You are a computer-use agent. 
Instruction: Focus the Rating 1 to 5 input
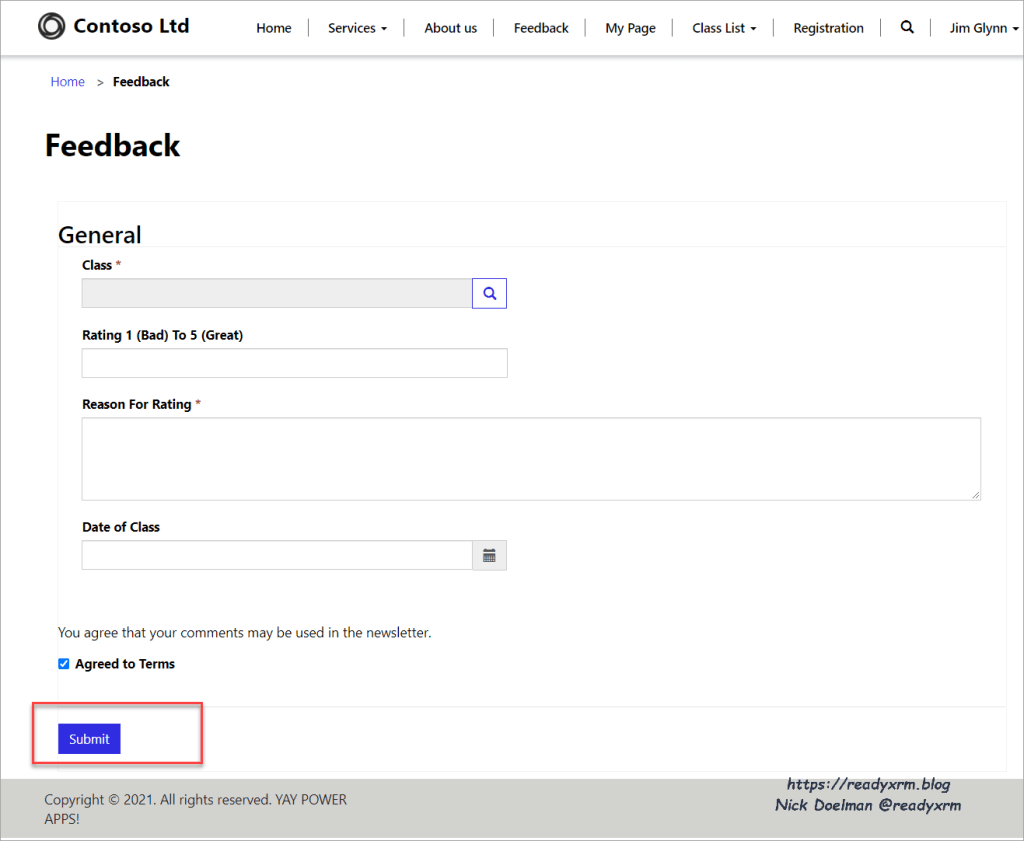pyautogui.click(x=294, y=363)
